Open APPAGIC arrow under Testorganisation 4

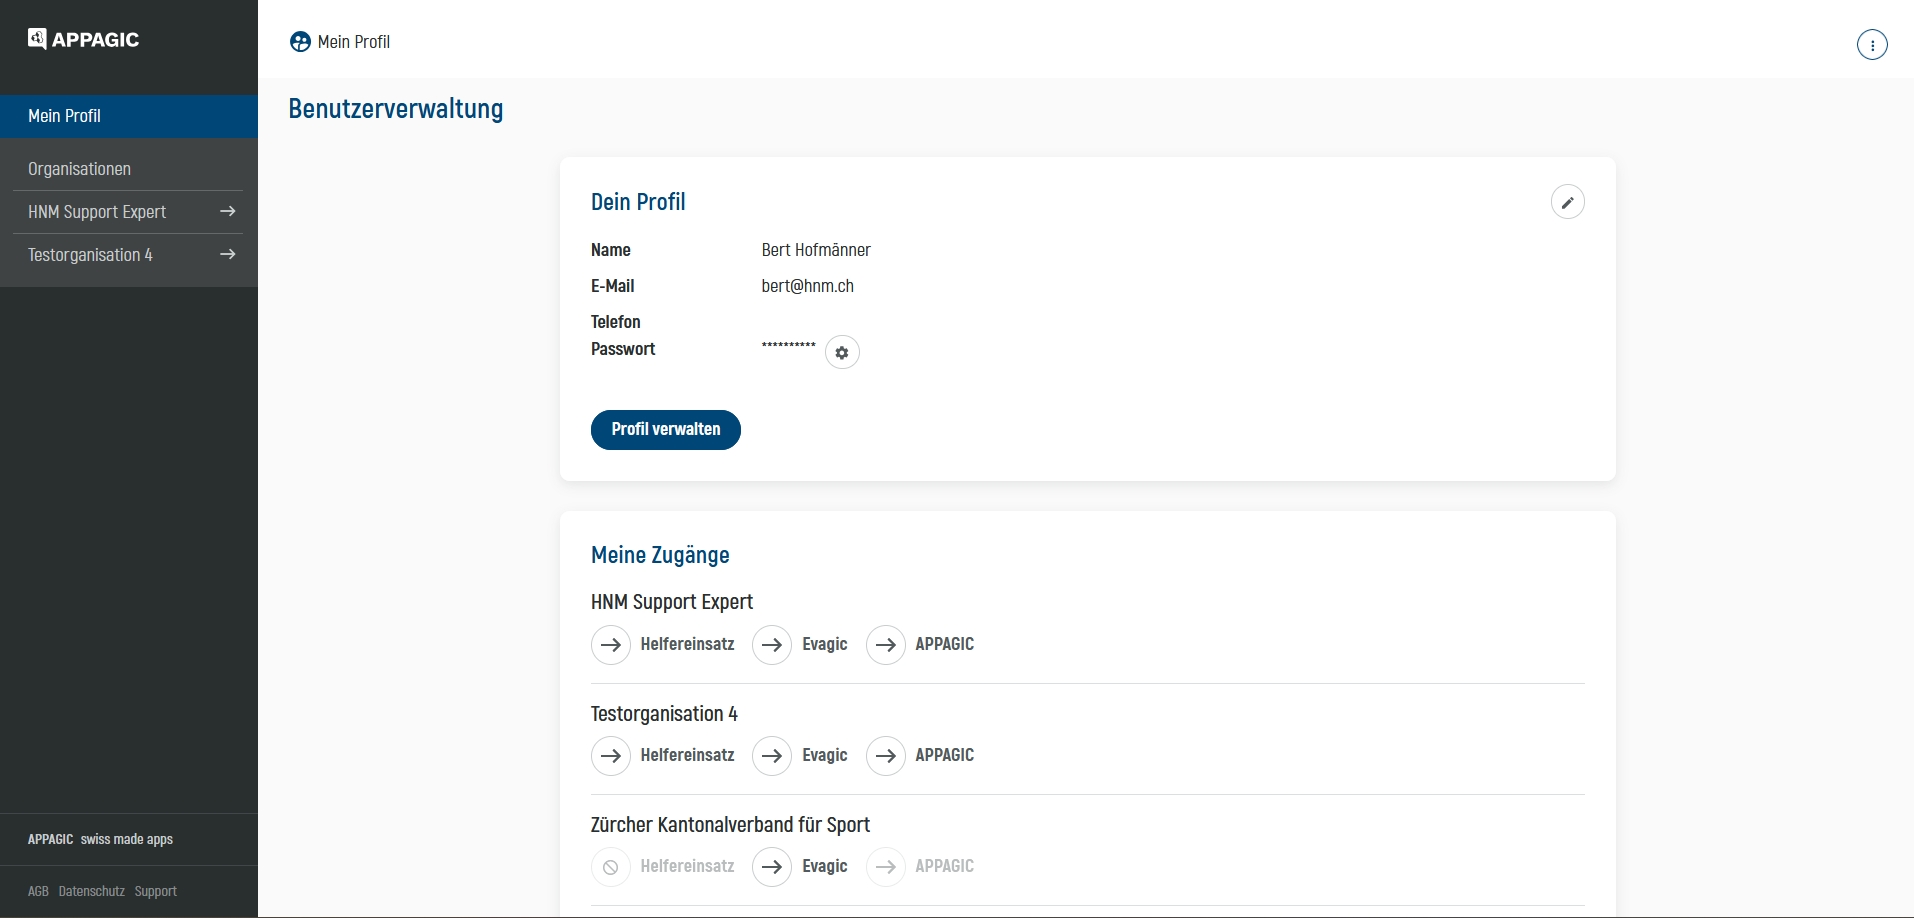point(885,756)
